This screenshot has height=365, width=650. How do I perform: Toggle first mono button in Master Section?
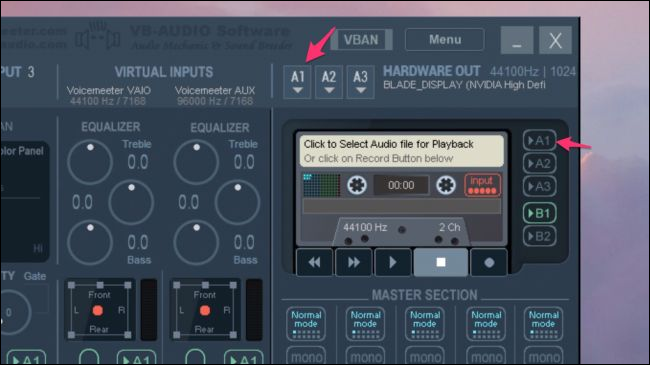(x=306, y=356)
